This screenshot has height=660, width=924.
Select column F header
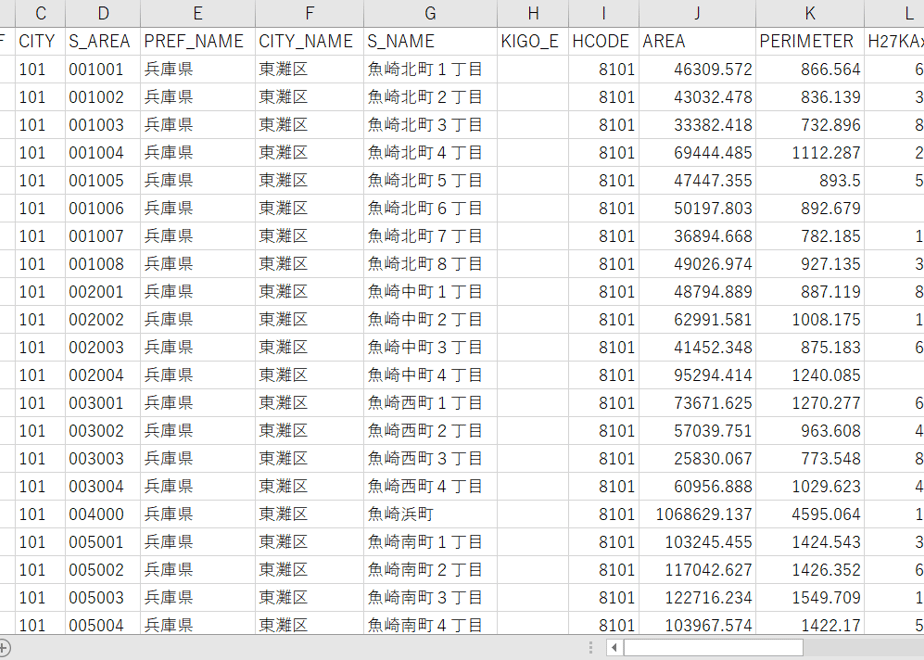pyautogui.click(x=309, y=13)
